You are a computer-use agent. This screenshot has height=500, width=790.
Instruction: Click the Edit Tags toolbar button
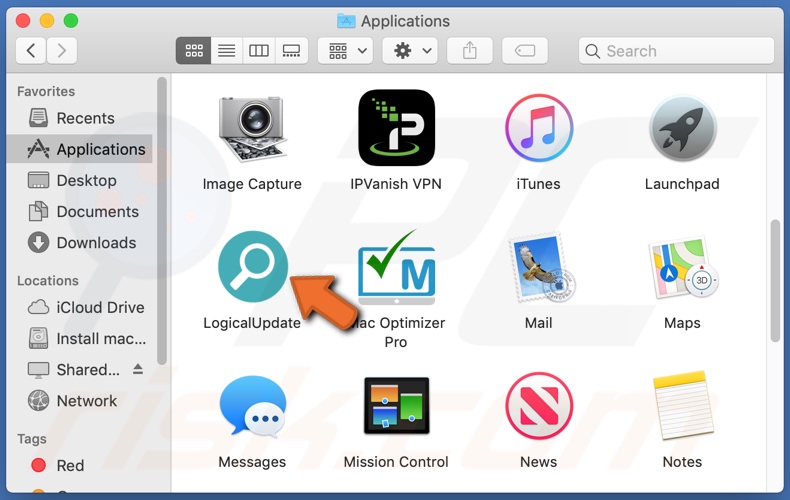point(525,50)
